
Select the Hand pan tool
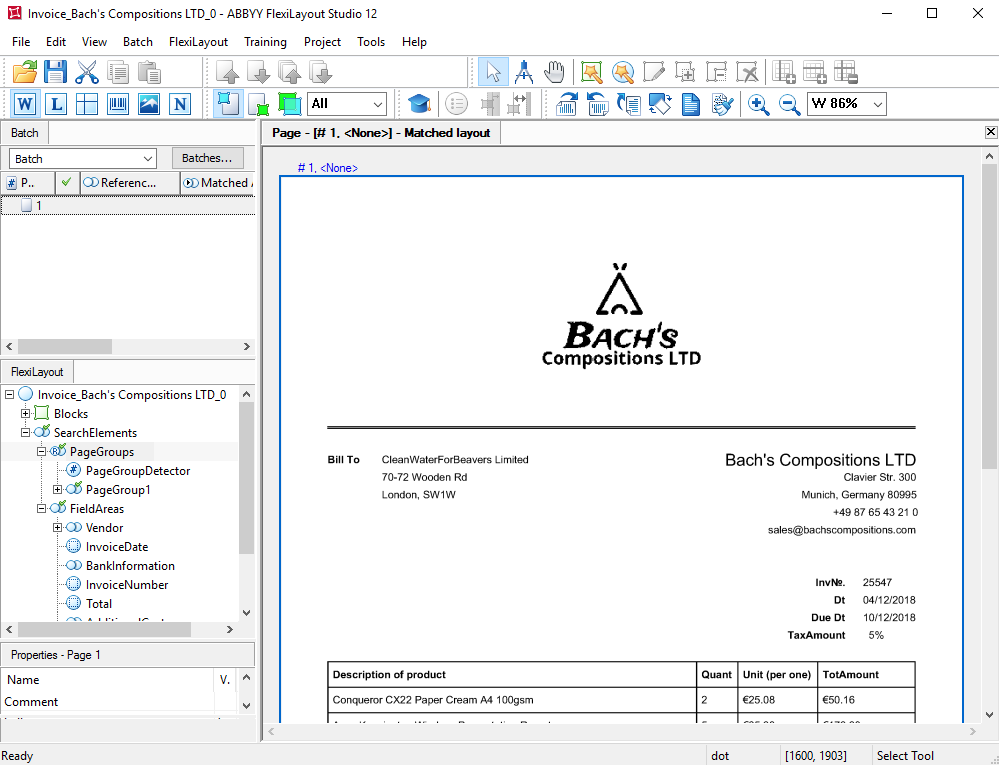(x=555, y=73)
